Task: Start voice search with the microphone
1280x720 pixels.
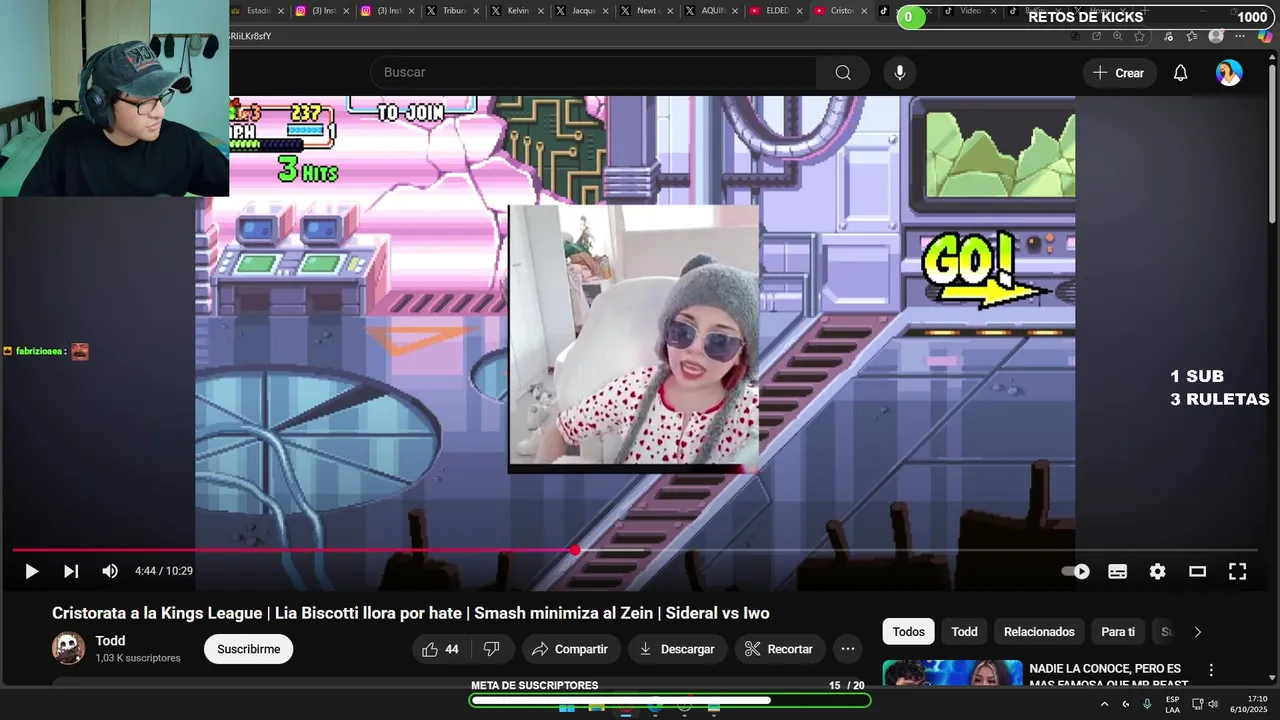Action: [900, 72]
